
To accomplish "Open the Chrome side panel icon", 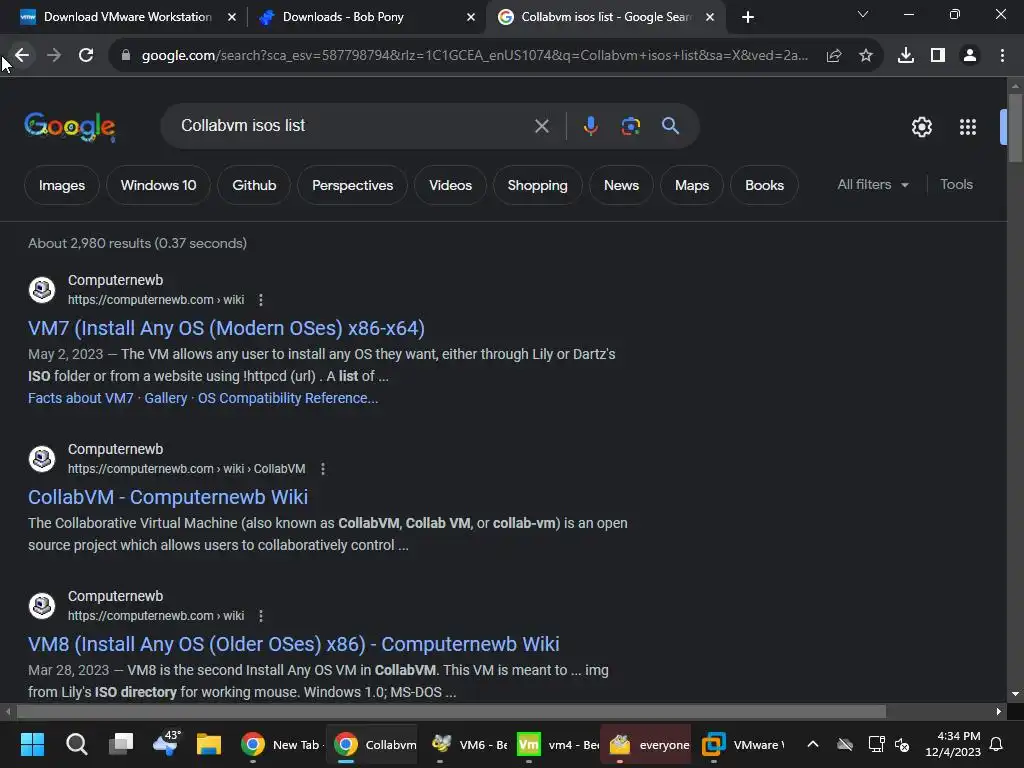I will (938, 56).
